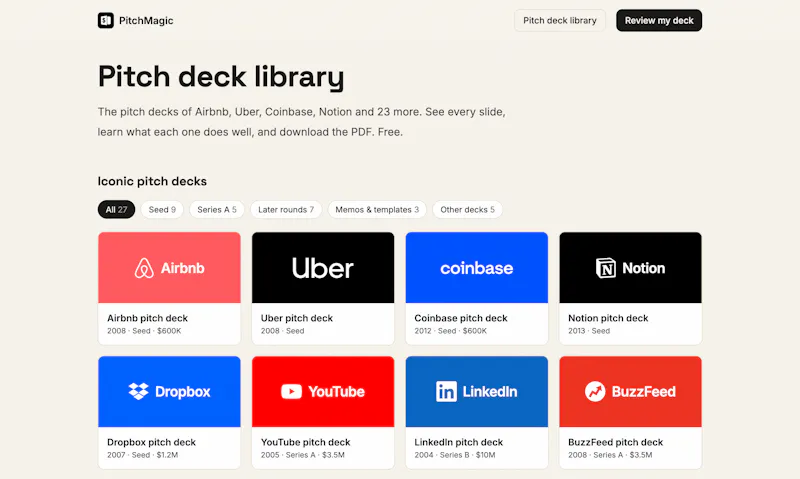Open the Airbnb logo thumbnail
The height and width of the screenshot is (479, 800).
point(169,268)
